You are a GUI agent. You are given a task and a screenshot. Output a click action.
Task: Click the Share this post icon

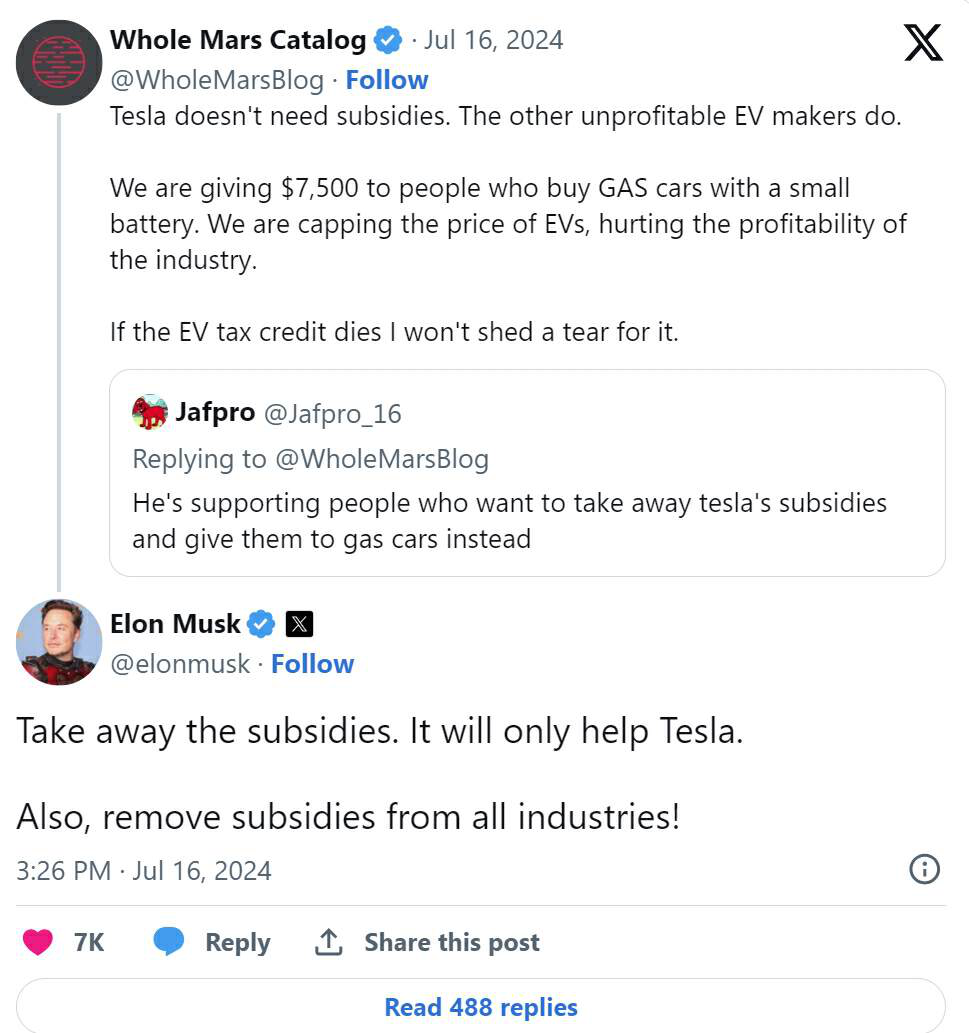[327, 942]
